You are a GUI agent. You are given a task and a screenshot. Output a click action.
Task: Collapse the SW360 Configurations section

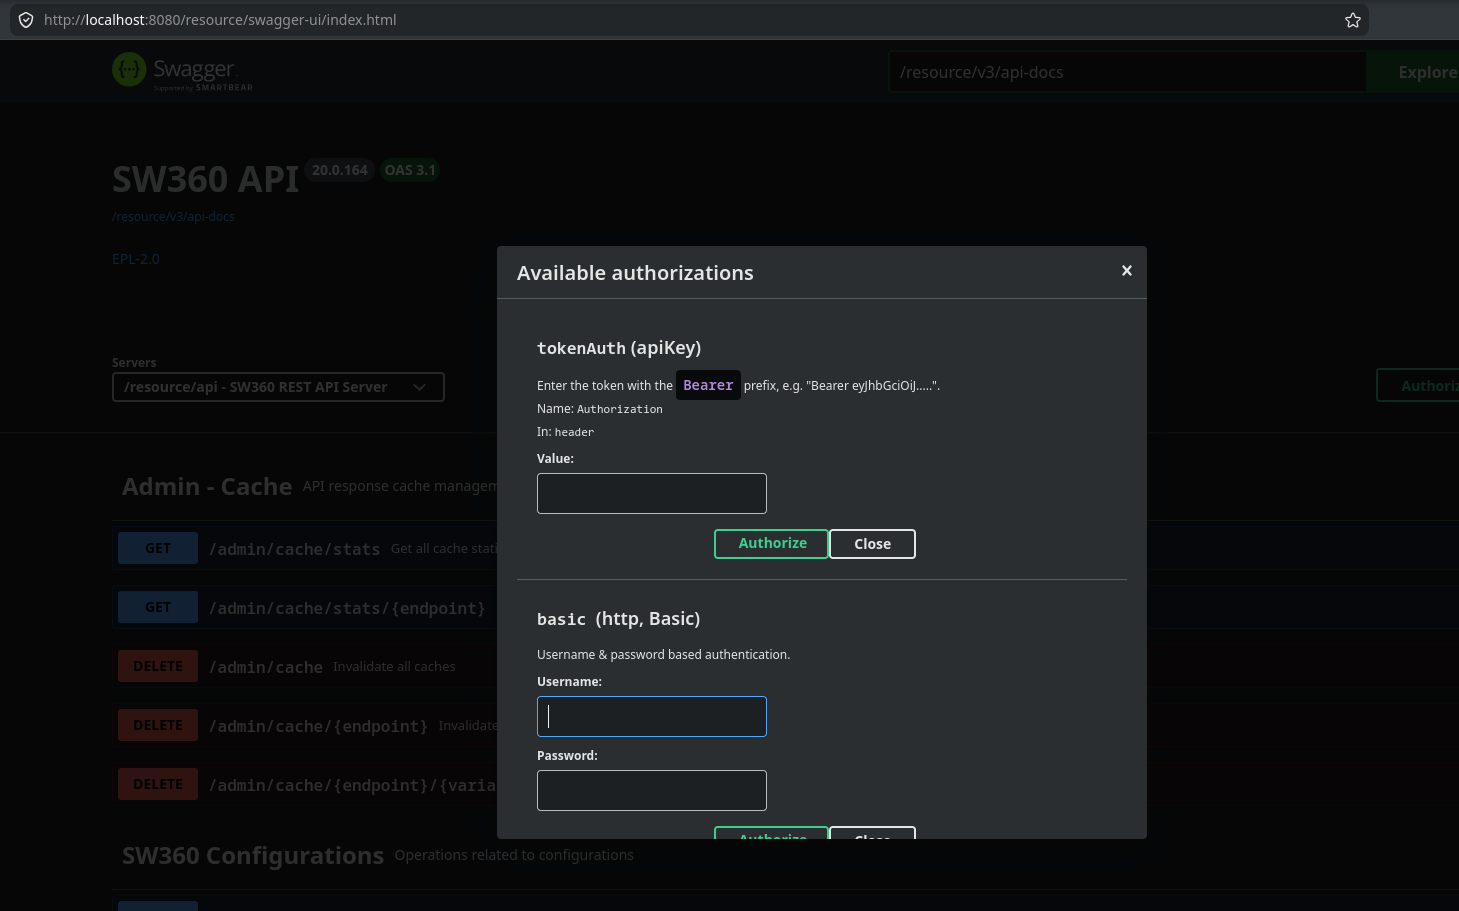coord(253,856)
